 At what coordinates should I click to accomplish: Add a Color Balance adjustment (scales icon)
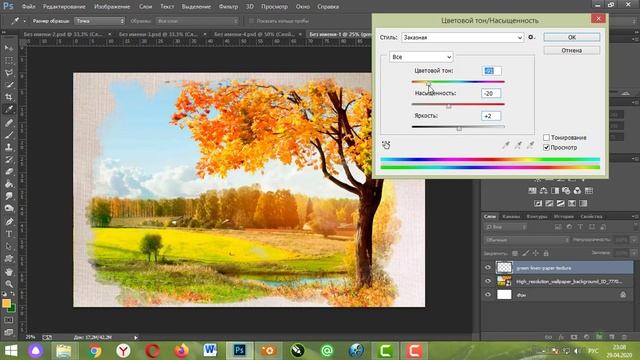click(x=543, y=191)
